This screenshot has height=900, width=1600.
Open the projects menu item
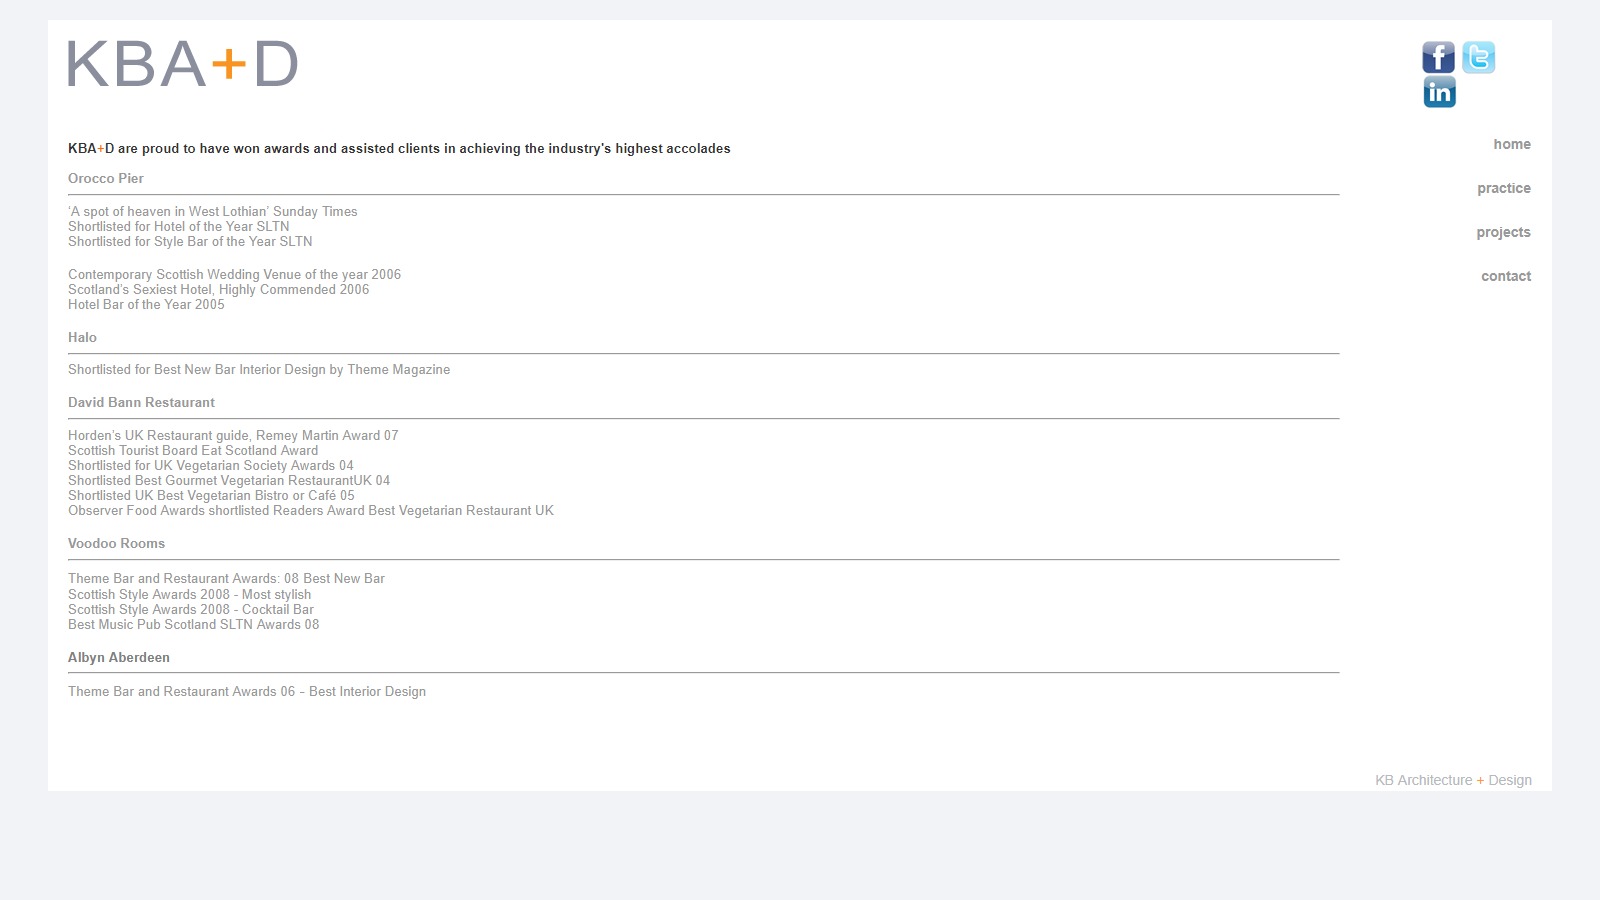(x=1503, y=232)
